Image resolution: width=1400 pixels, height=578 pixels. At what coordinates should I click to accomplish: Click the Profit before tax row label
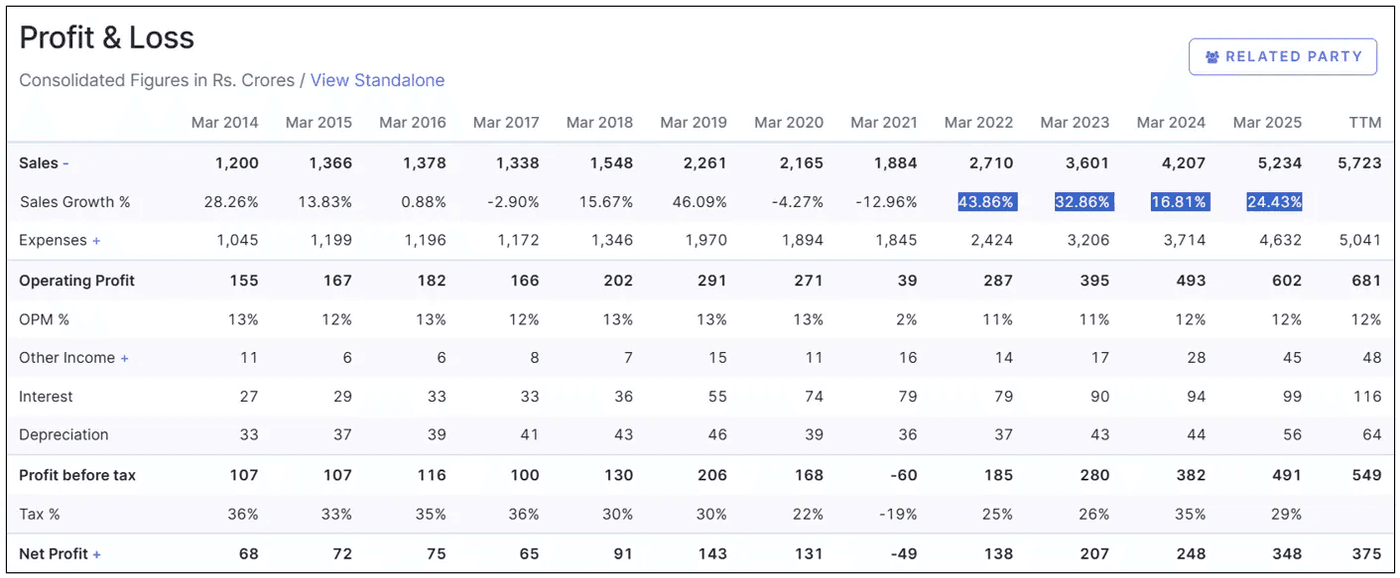[x=75, y=475]
